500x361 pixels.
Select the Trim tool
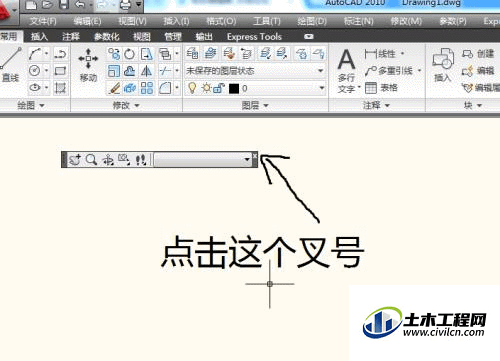(165, 71)
